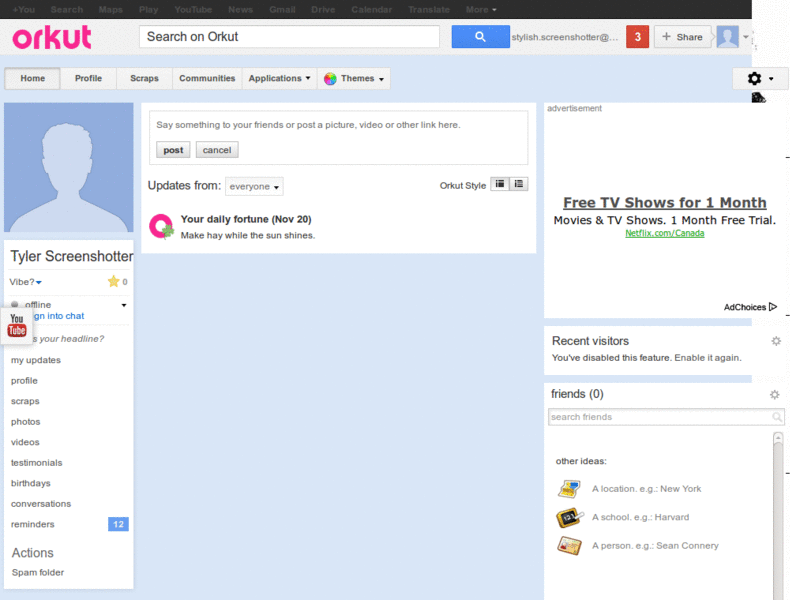This screenshot has height=600, width=800.
Task: Open Gmail from the Google bar
Action: pos(282,10)
